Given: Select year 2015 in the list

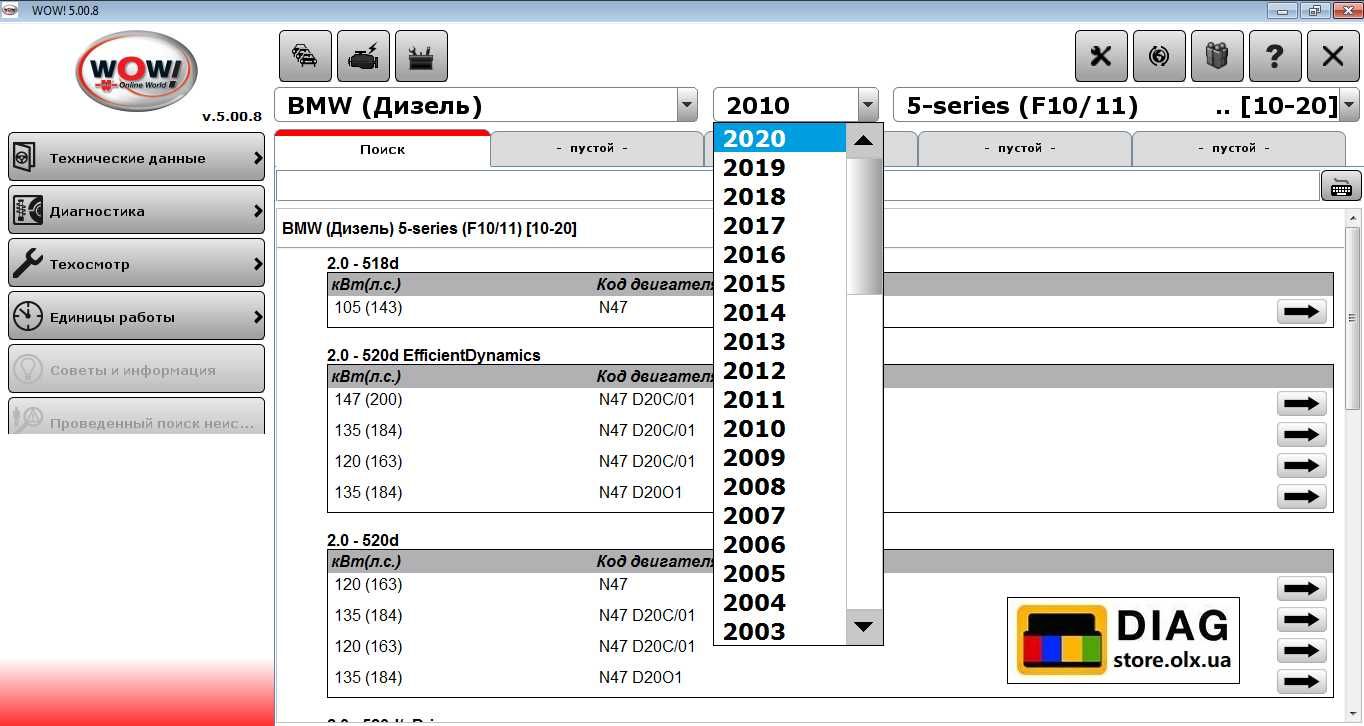Looking at the screenshot, I should coord(780,283).
